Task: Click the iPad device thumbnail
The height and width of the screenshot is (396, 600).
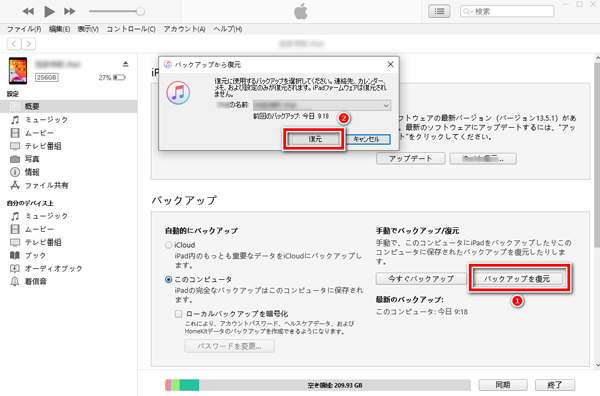Action: click(18, 71)
